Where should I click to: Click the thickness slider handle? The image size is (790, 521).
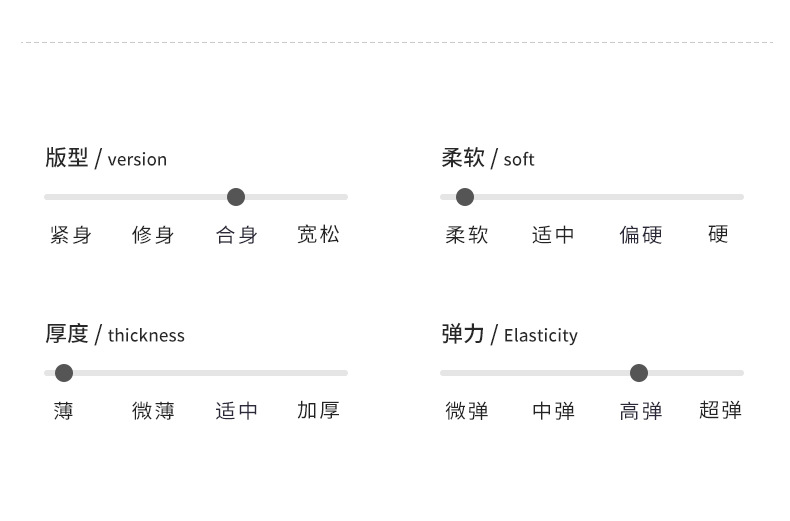[64, 373]
